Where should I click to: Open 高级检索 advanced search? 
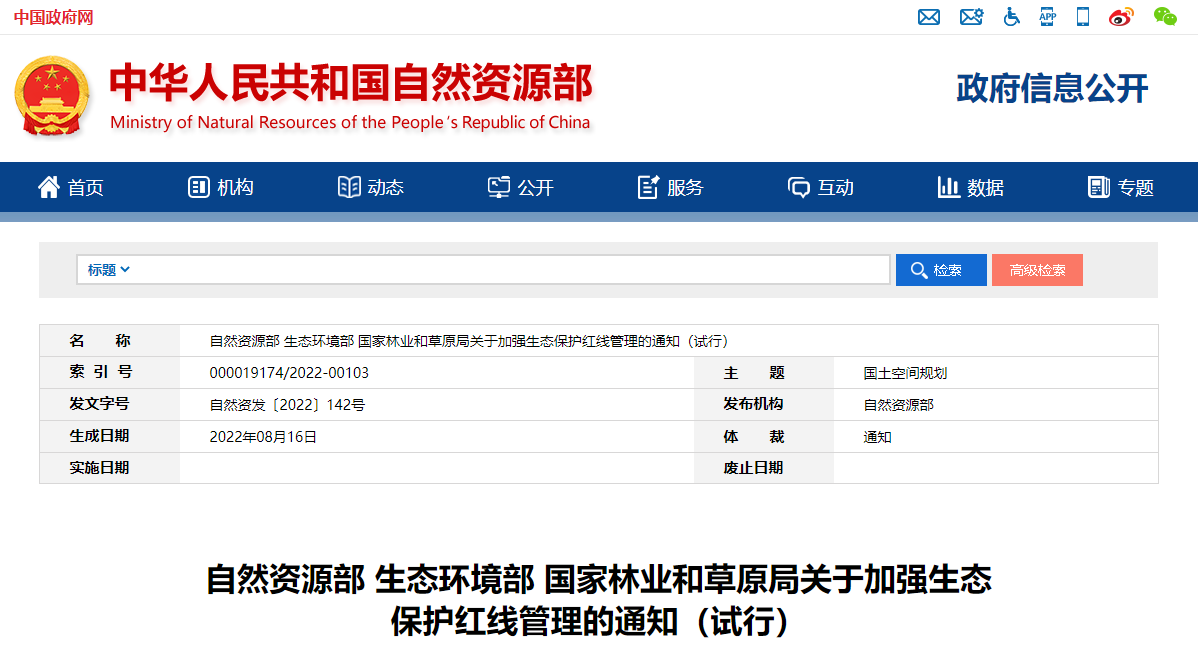pos(1037,269)
